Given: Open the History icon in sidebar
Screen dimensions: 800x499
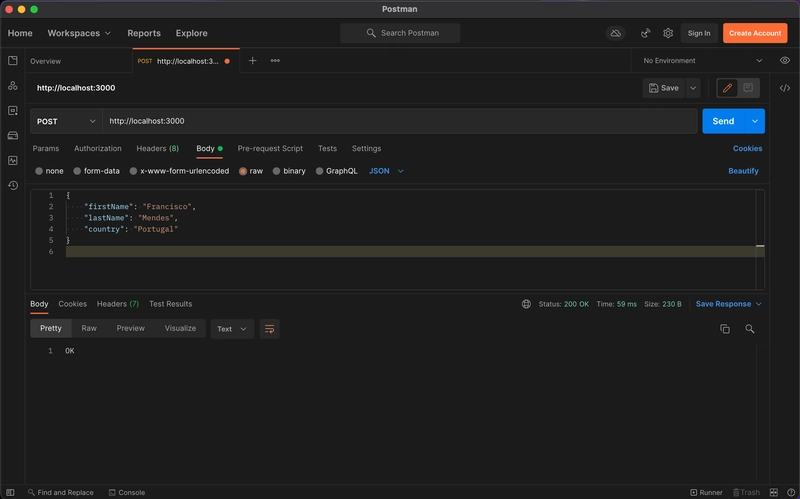Looking at the screenshot, I should click(13, 185).
